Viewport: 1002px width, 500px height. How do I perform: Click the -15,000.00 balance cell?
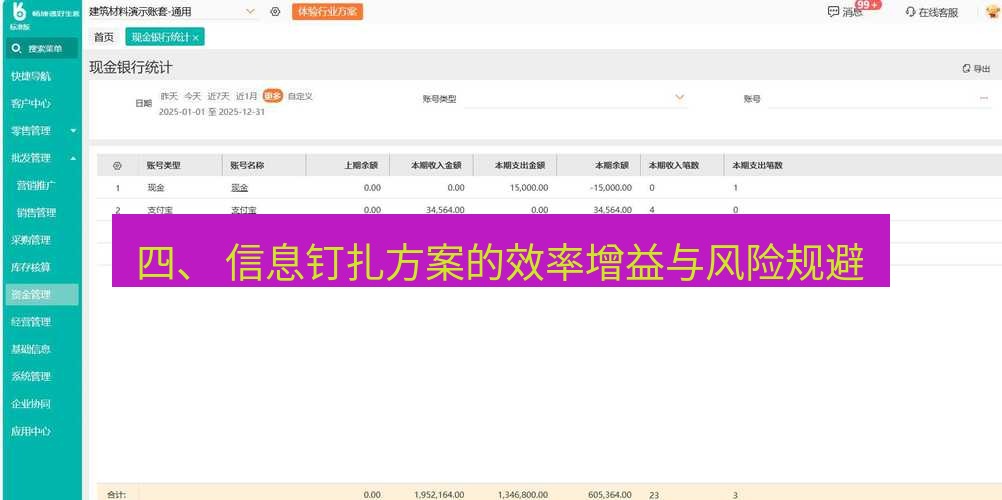coord(609,188)
